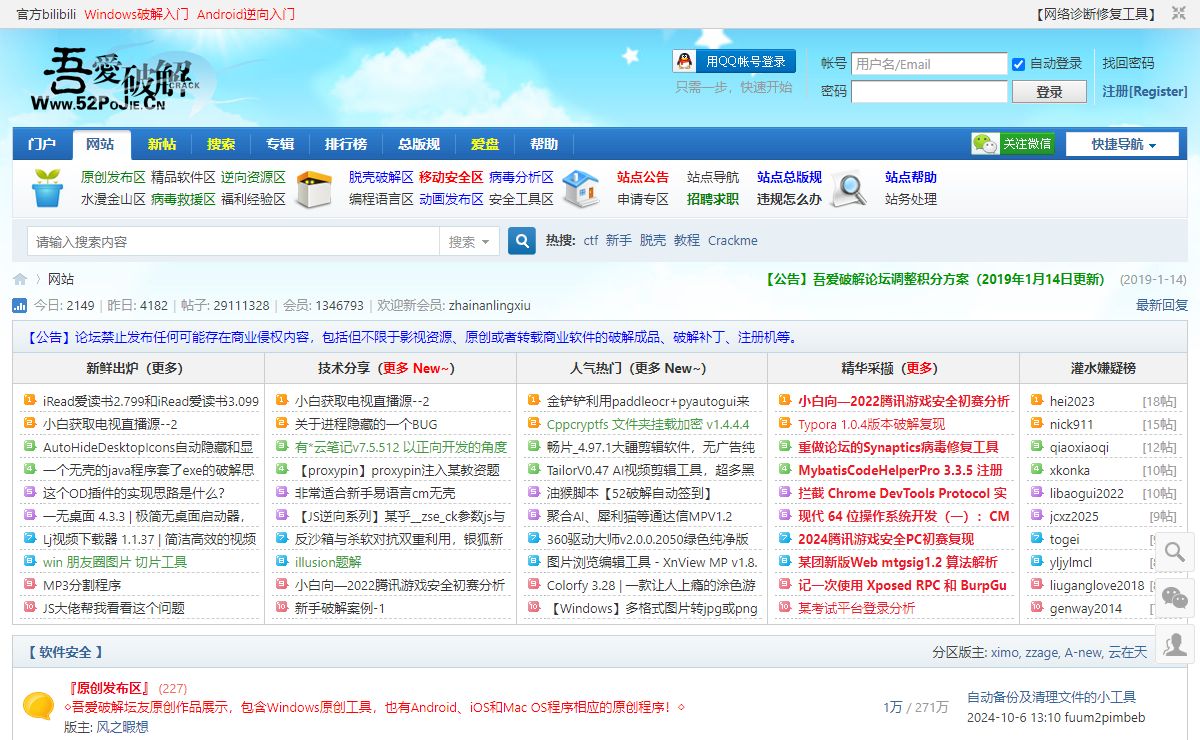Click thread icon beside 关于进程隐藏的一个BUG
1200x740 pixels.
[x=281, y=424]
